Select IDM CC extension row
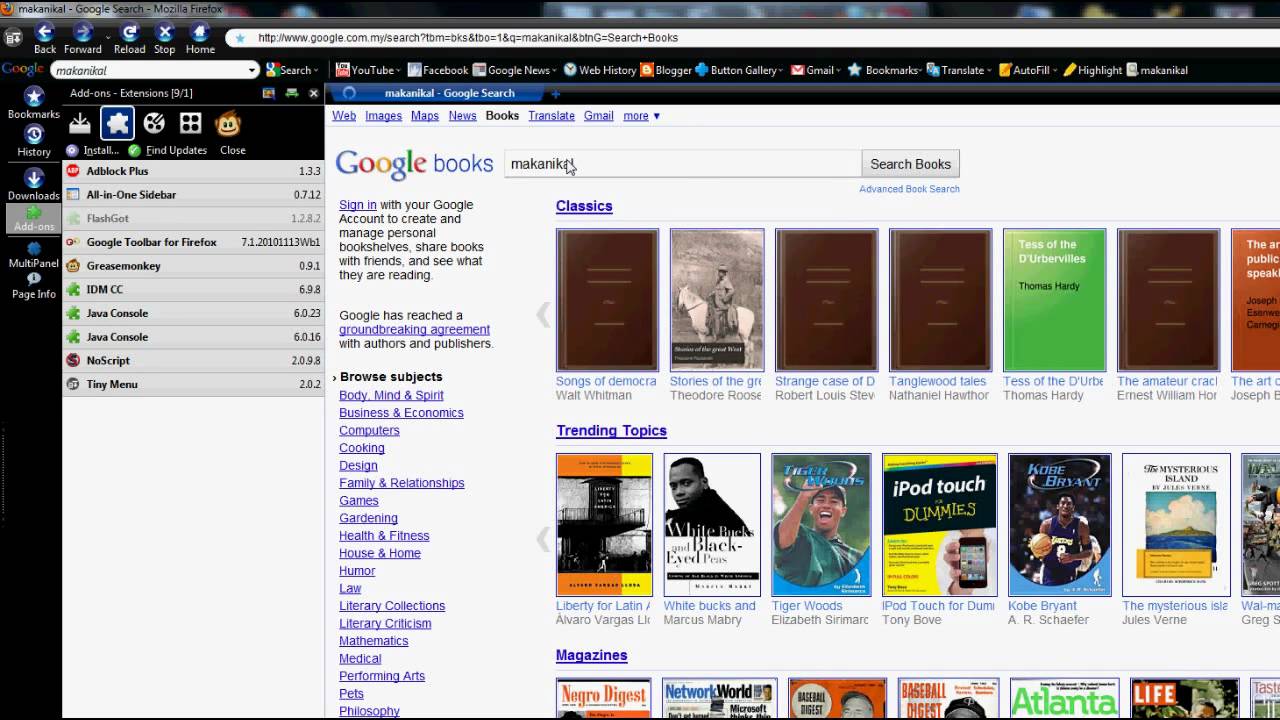This screenshot has height=720, width=1280. (x=193, y=289)
